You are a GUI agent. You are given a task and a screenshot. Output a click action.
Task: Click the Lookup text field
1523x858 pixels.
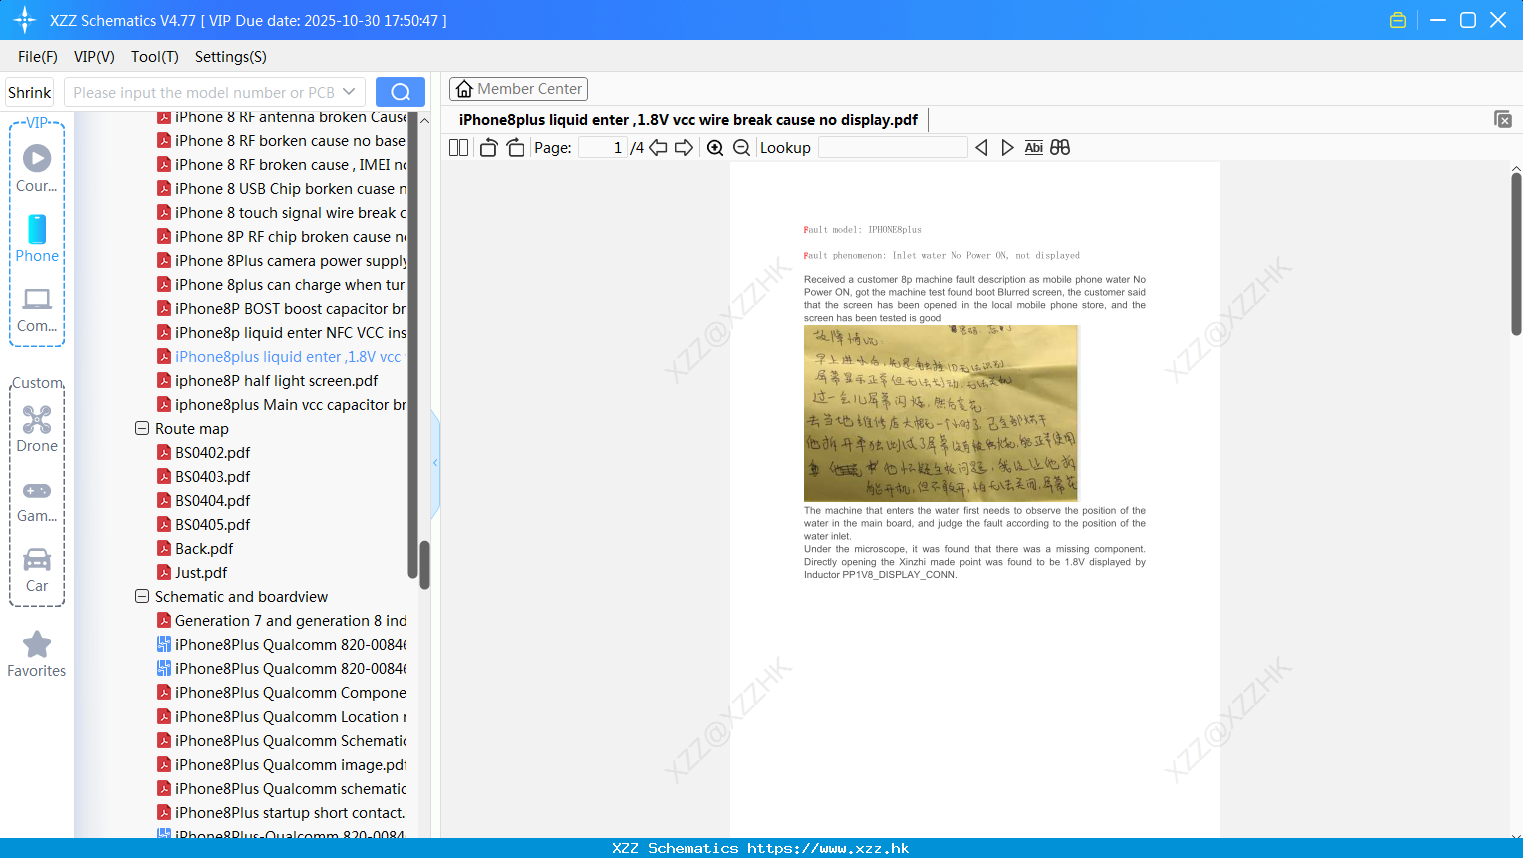(x=892, y=147)
